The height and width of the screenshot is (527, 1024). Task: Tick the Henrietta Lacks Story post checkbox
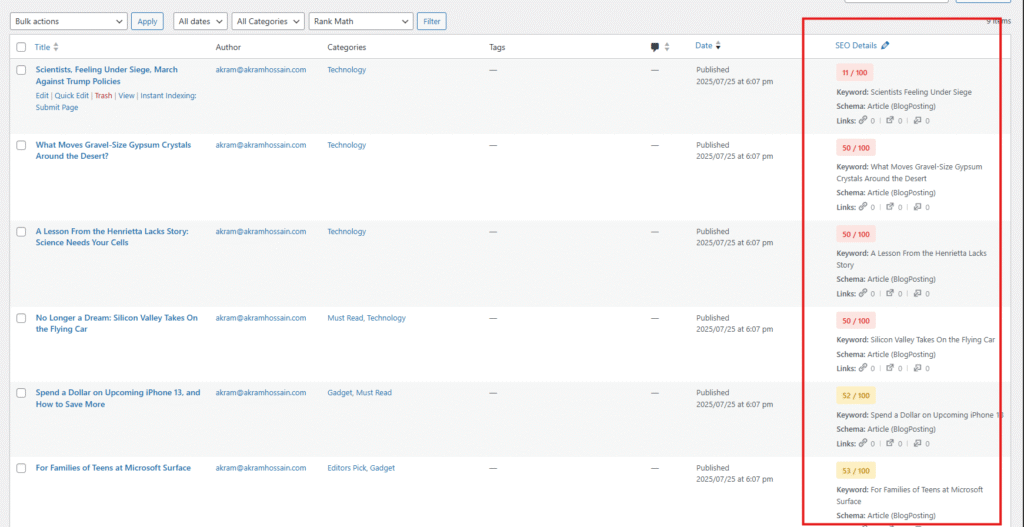[x=22, y=231]
